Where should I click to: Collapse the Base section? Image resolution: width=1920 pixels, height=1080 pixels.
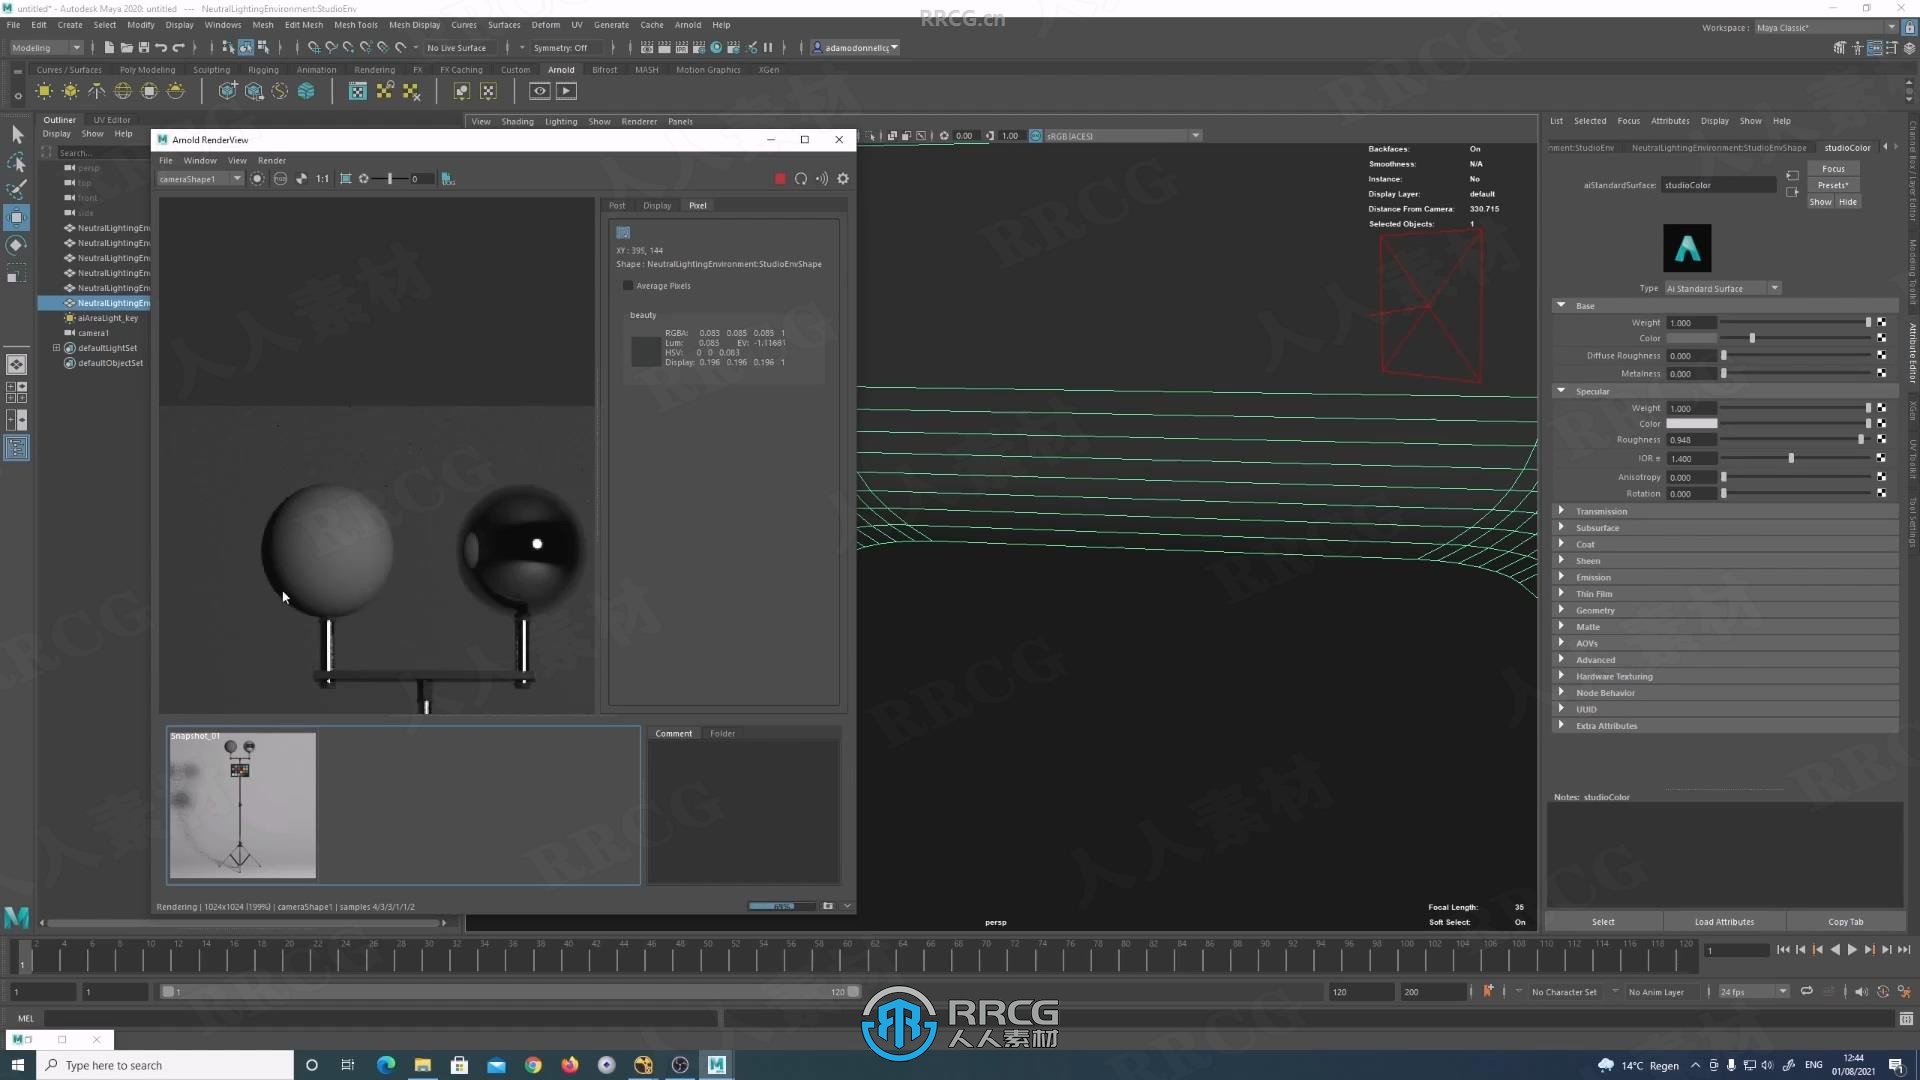(x=1561, y=305)
